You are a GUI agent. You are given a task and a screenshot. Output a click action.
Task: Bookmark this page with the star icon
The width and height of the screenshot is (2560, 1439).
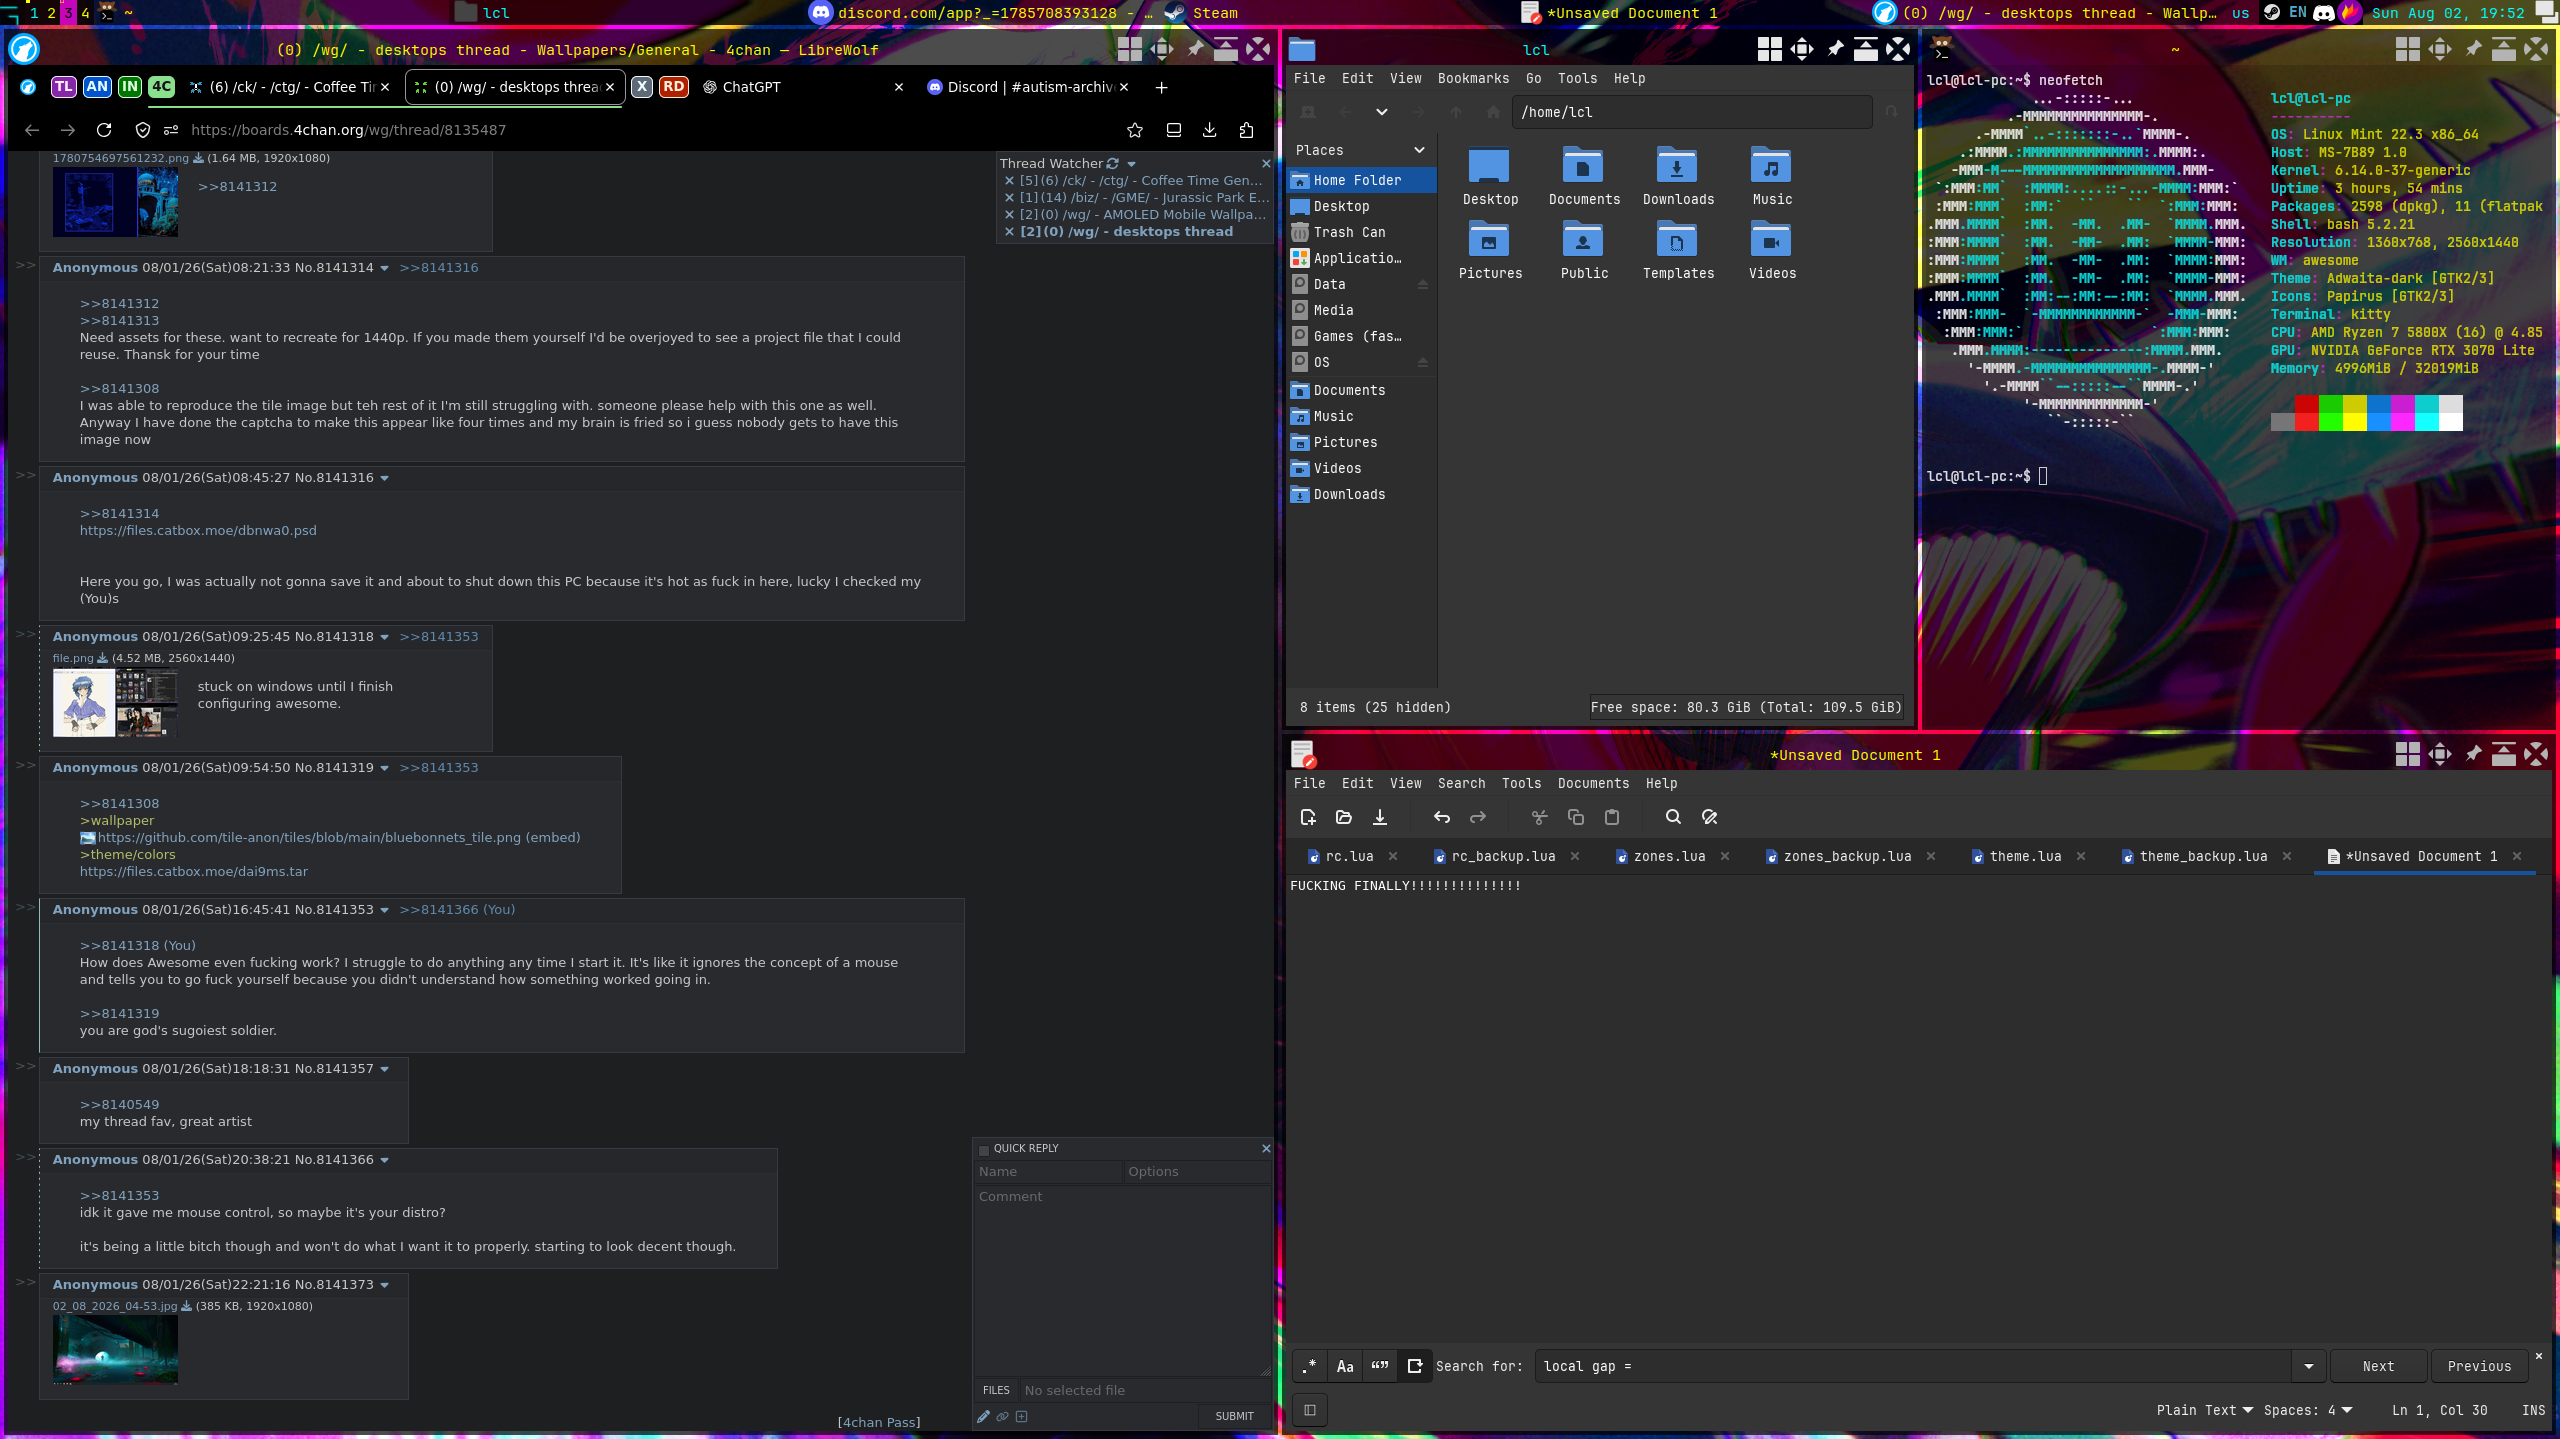coord(1135,130)
